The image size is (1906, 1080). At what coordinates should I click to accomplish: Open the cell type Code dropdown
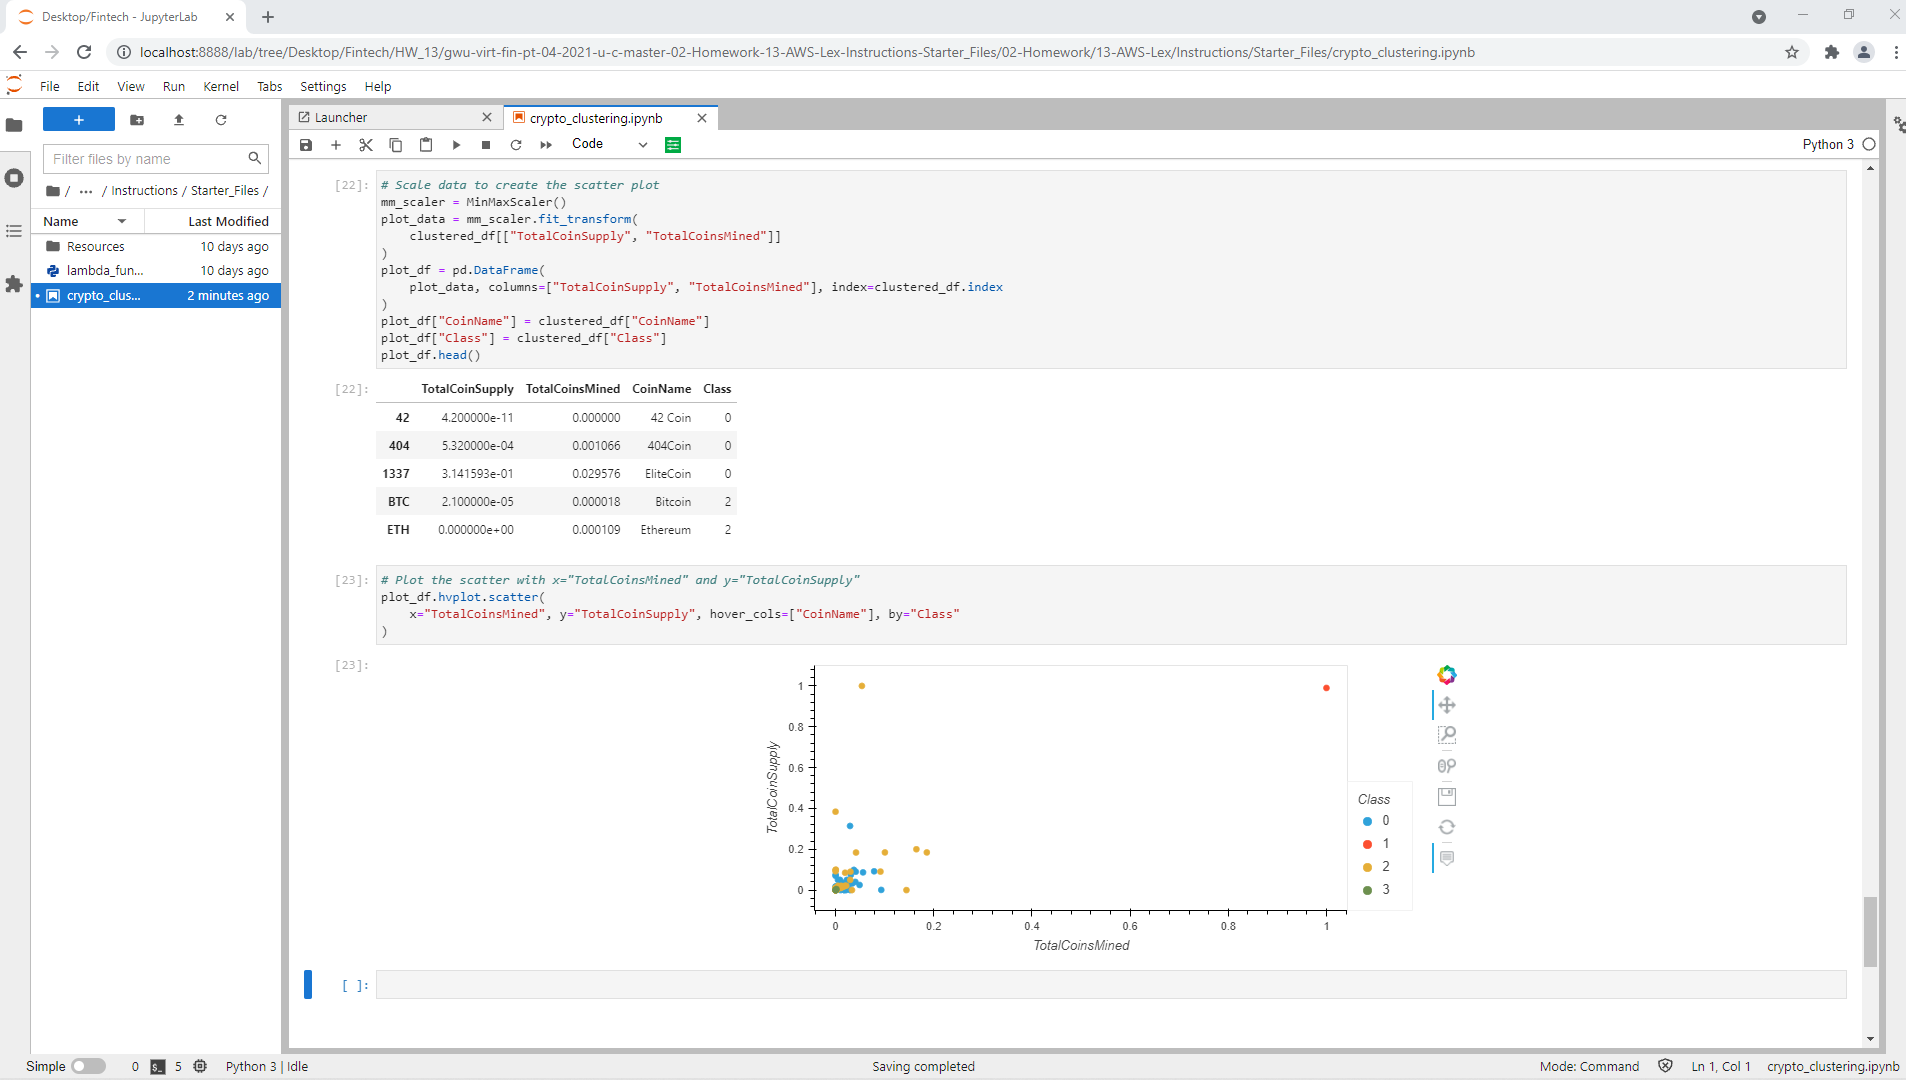tap(609, 144)
